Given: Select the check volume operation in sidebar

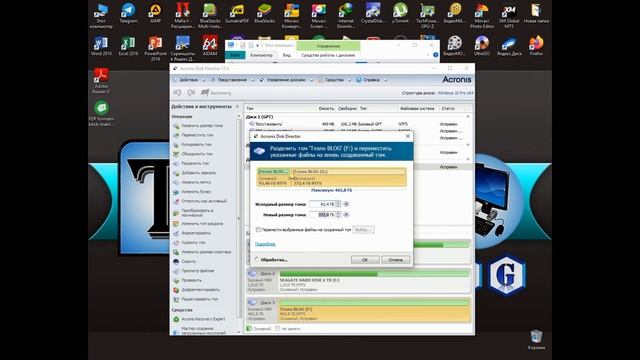Looking at the screenshot, I should (187, 280).
